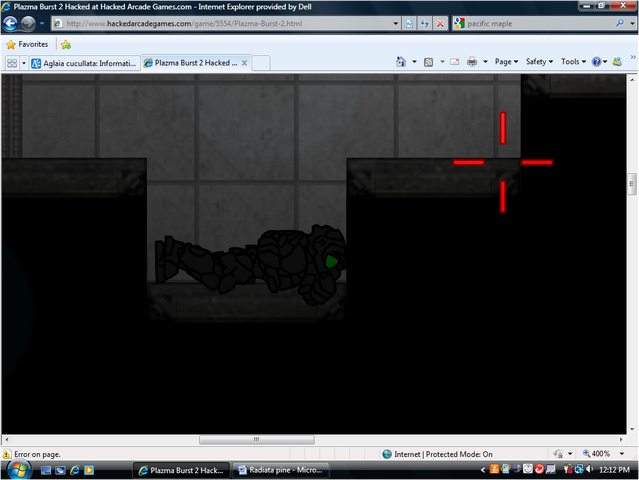Launch Windows Media Player from quick launch
Viewport: 639px width, 480px height.
click(x=89, y=470)
